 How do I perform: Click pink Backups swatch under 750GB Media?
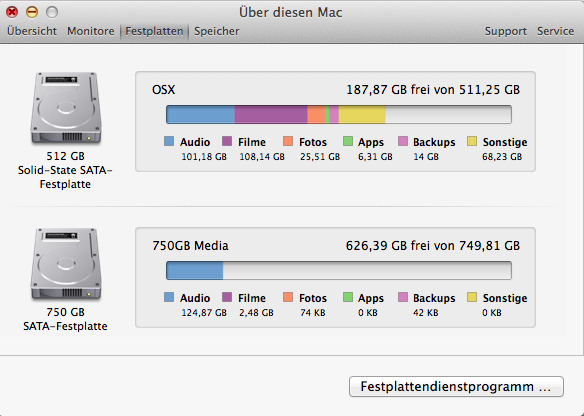(x=403, y=297)
